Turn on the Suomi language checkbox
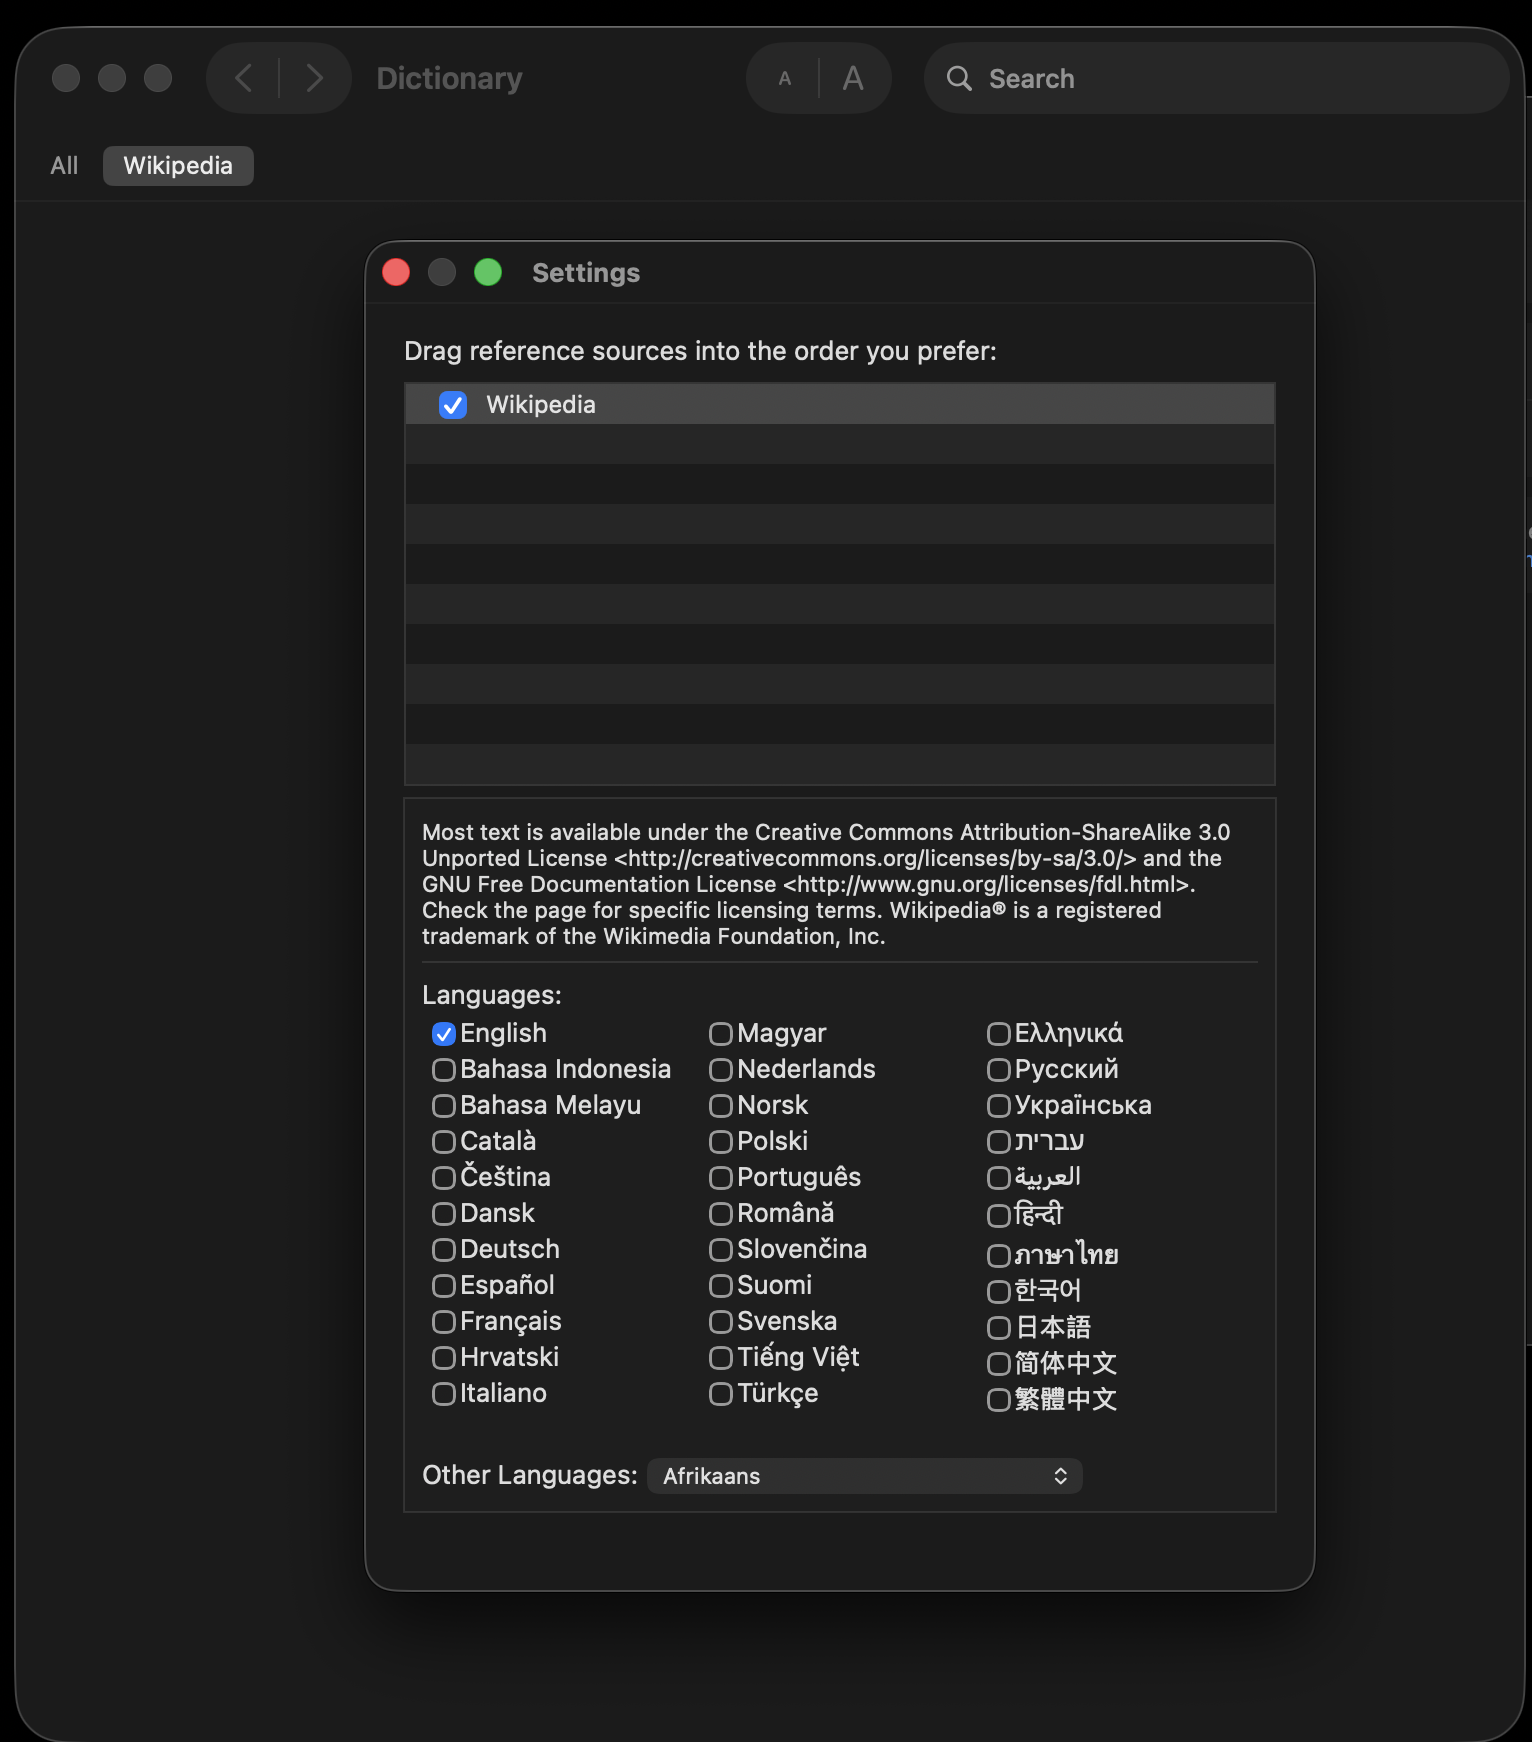The height and width of the screenshot is (1742, 1532). click(x=721, y=1286)
